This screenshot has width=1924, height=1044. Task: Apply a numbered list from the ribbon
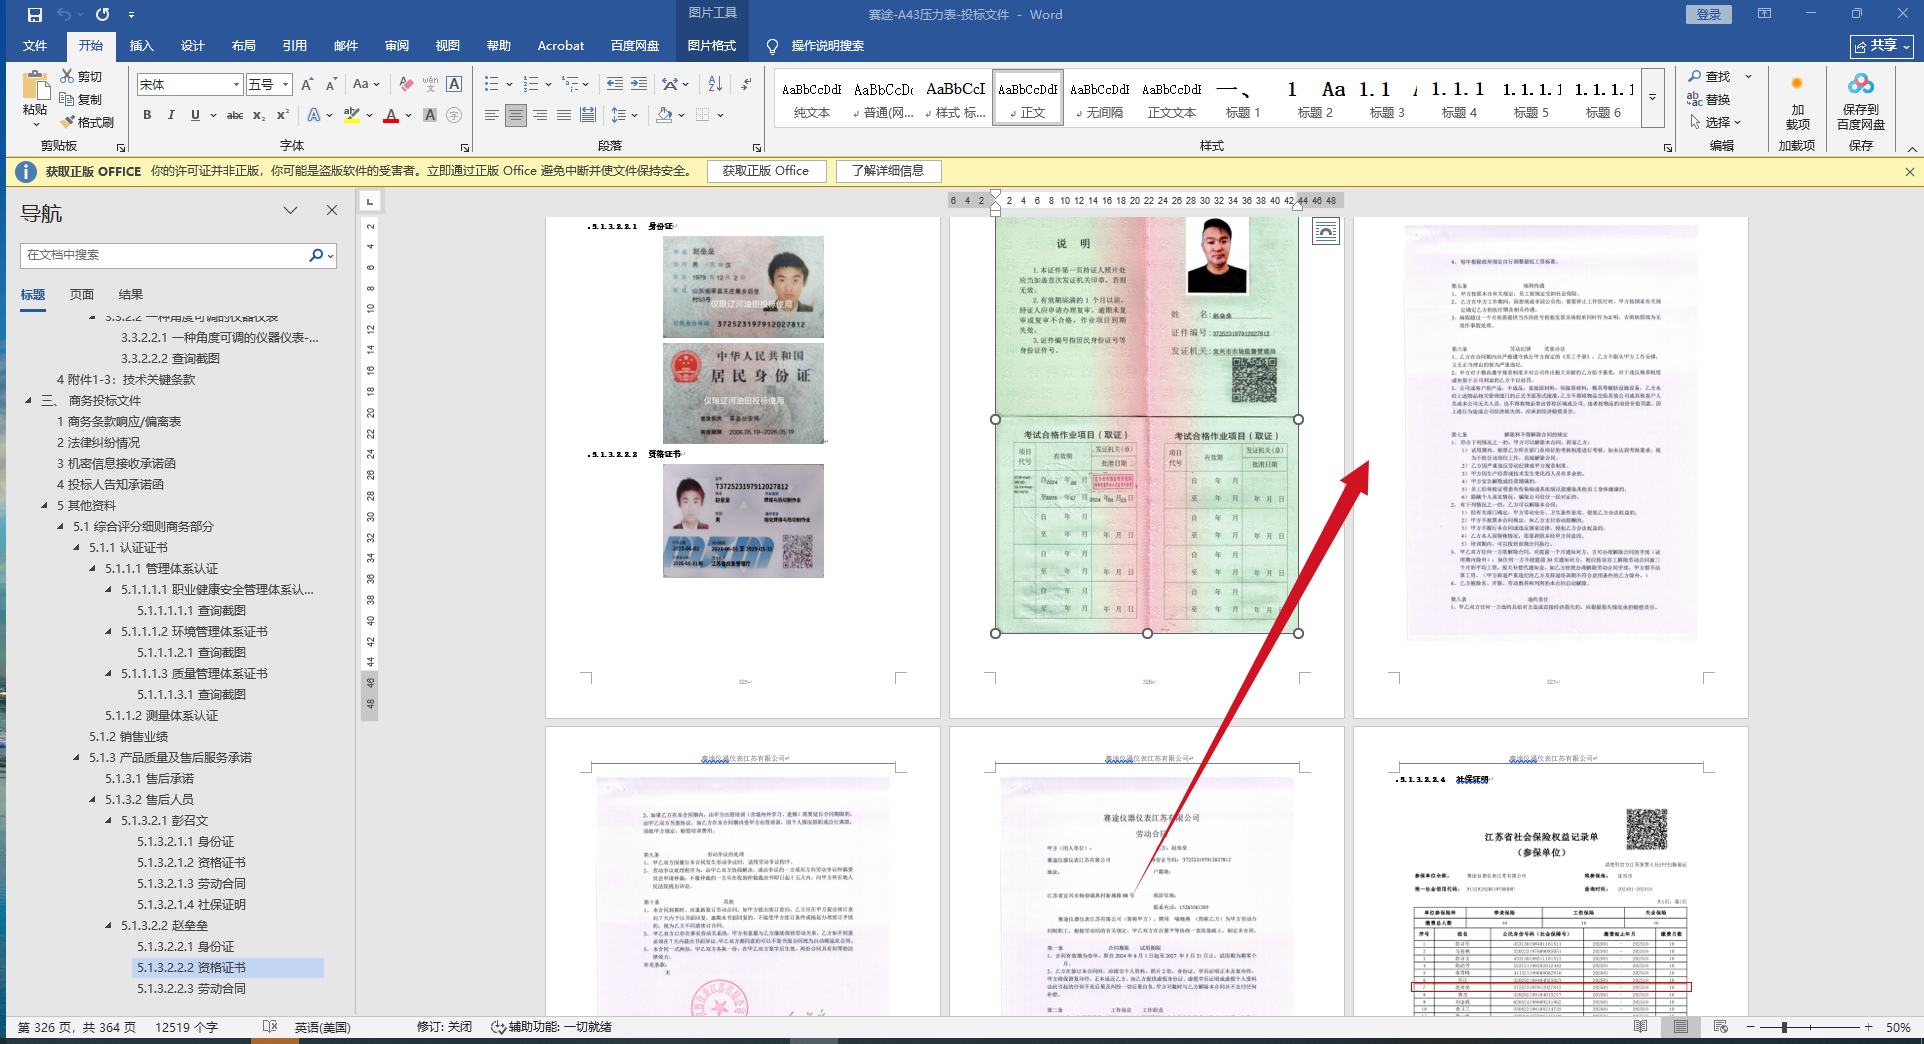pos(531,84)
